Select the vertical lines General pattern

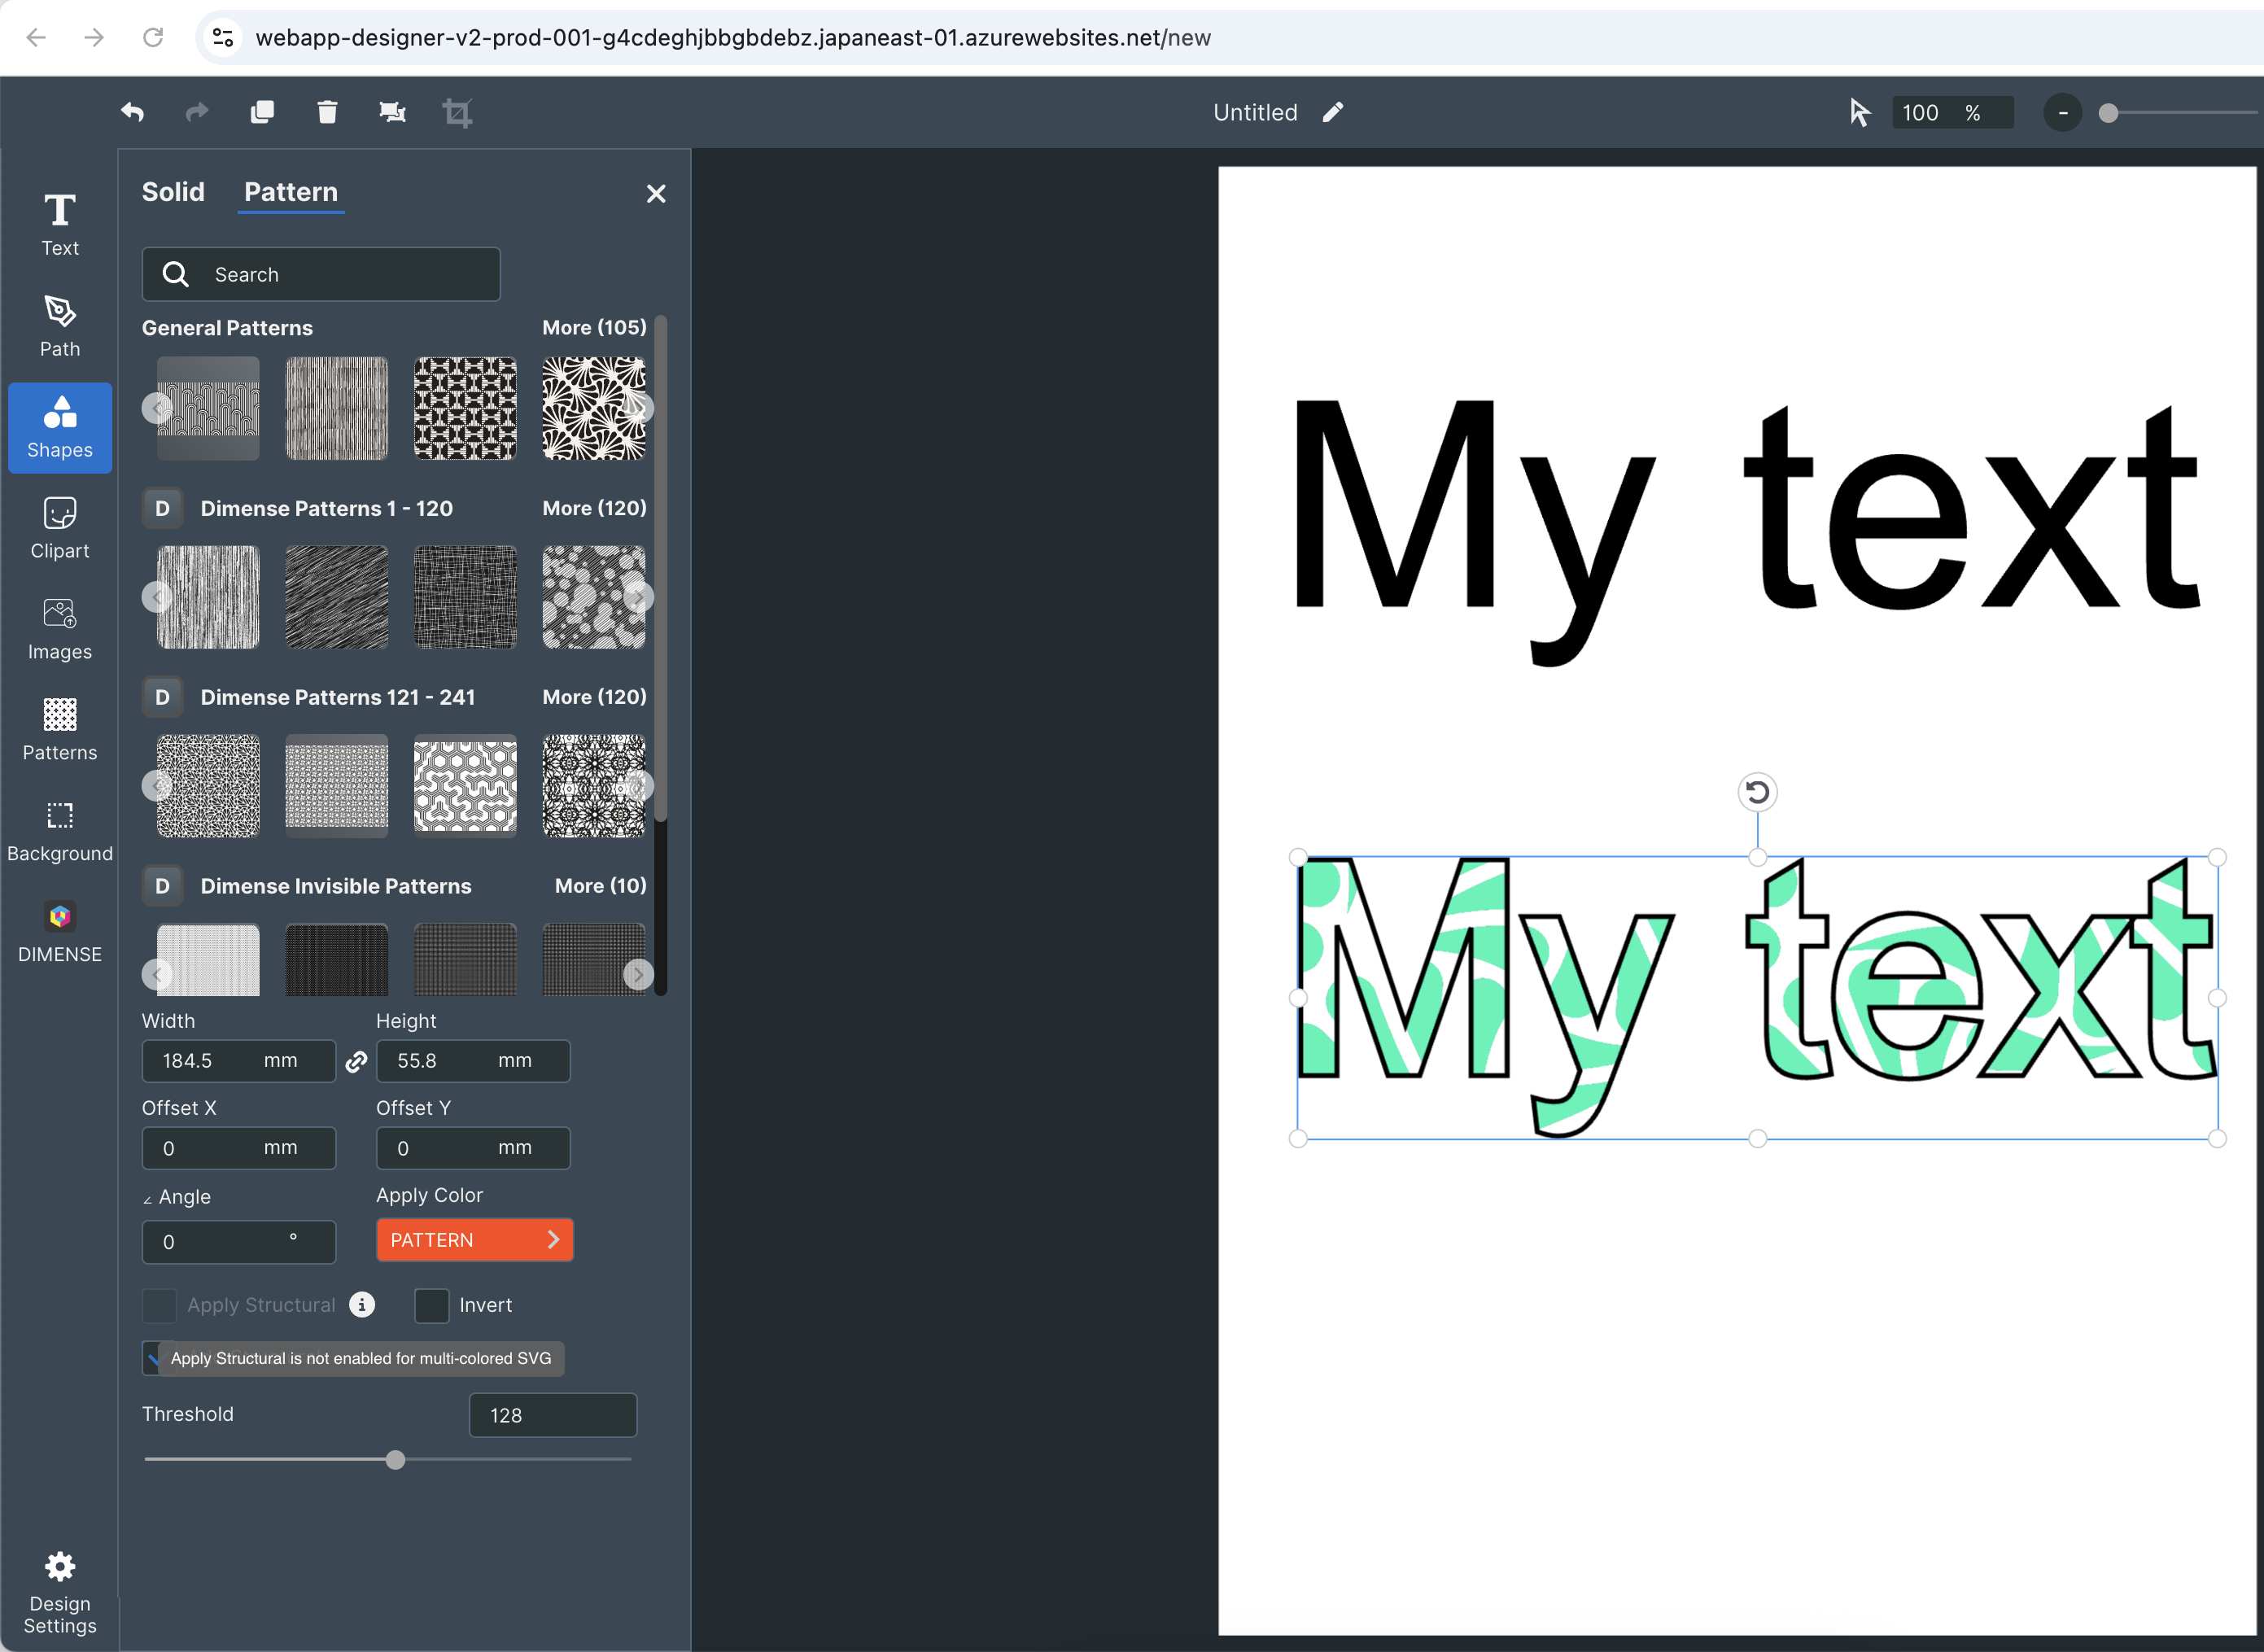coord(337,408)
